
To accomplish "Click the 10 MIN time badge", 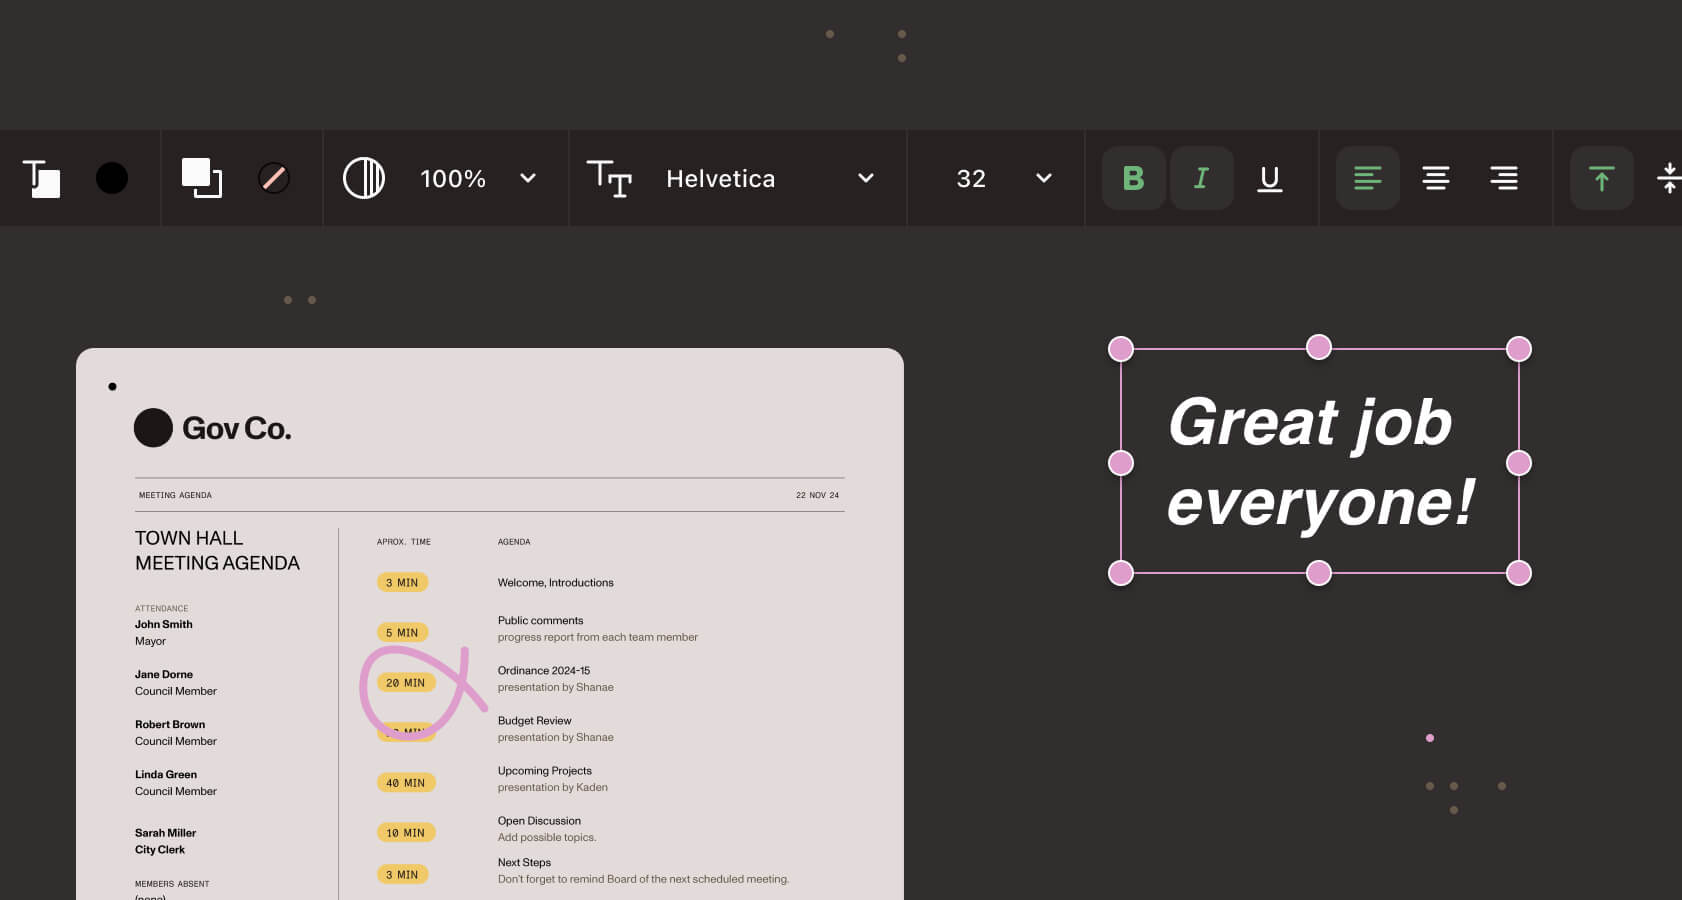I will pos(406,832).
